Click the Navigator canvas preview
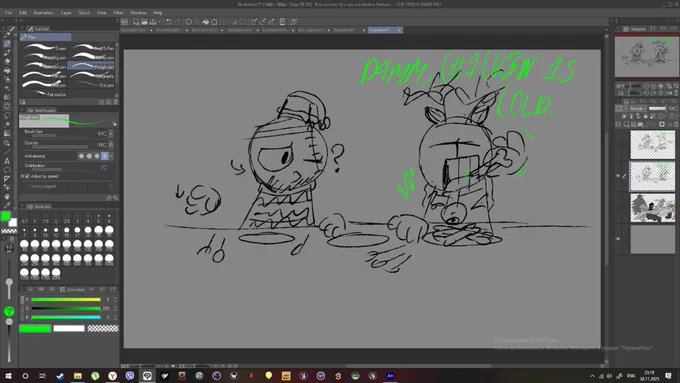 point(646,56)
